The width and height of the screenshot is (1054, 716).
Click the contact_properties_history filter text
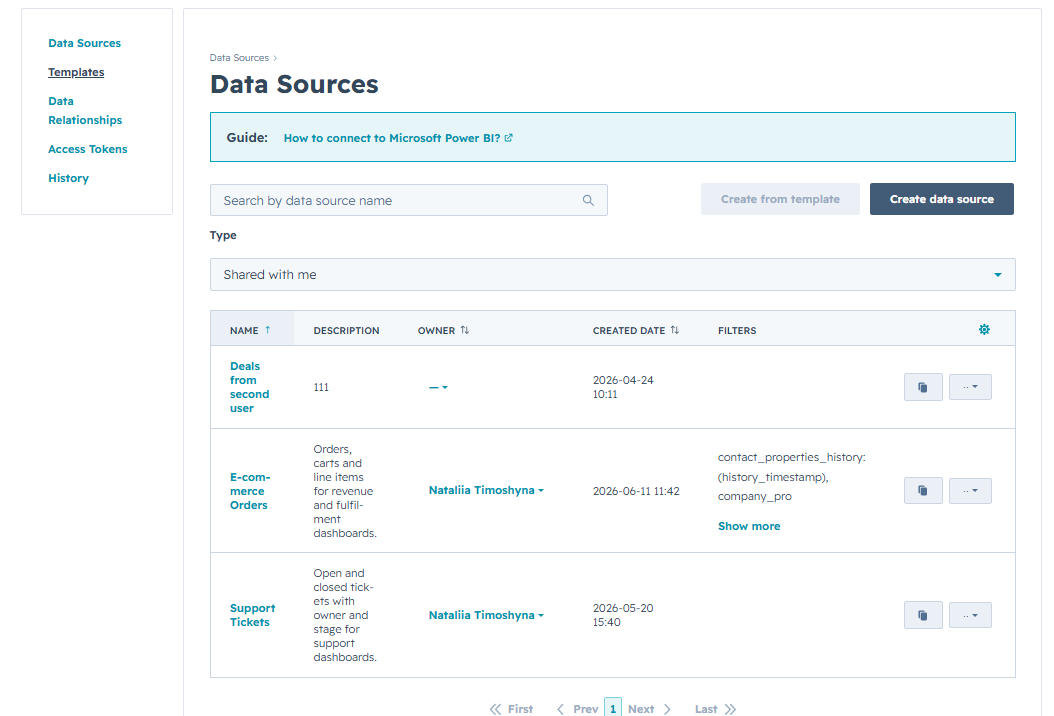[x=791, y=477]
